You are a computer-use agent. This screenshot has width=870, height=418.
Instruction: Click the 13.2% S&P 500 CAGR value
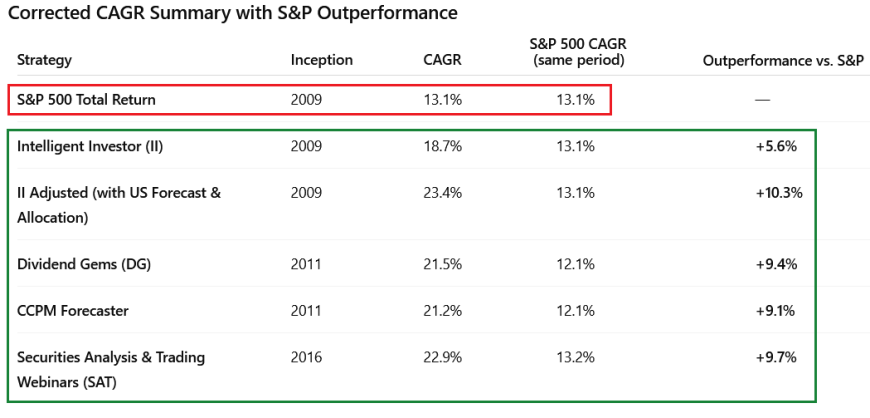[x=575, y=357]
